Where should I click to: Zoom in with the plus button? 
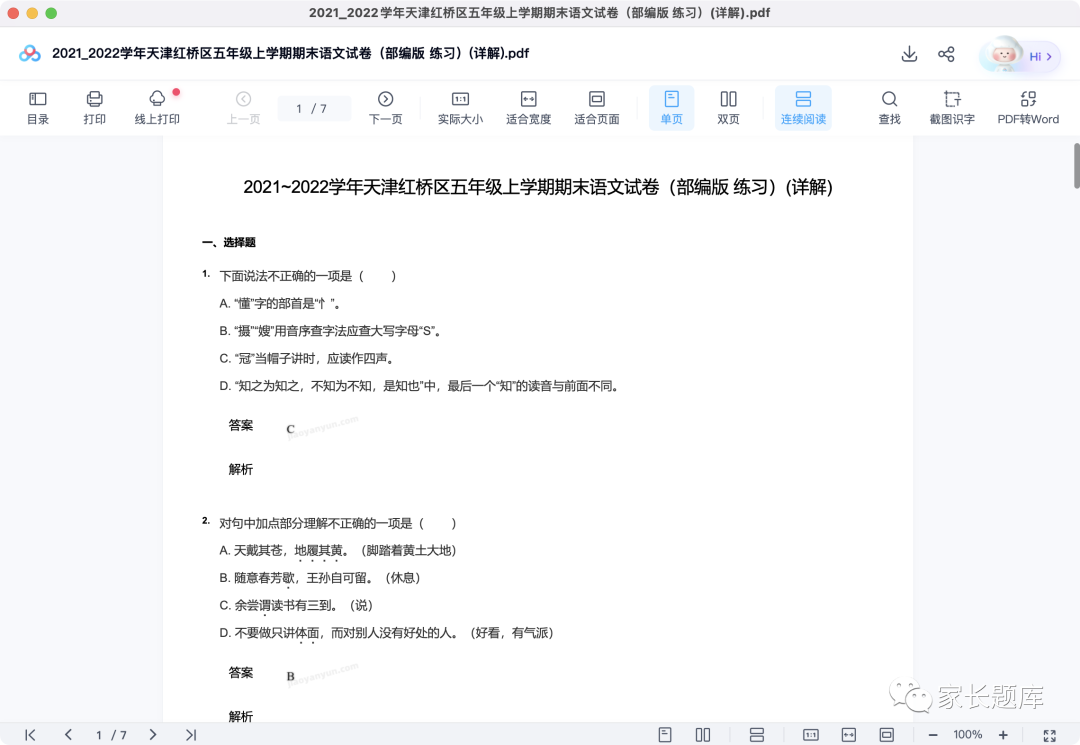(1003, 735)
